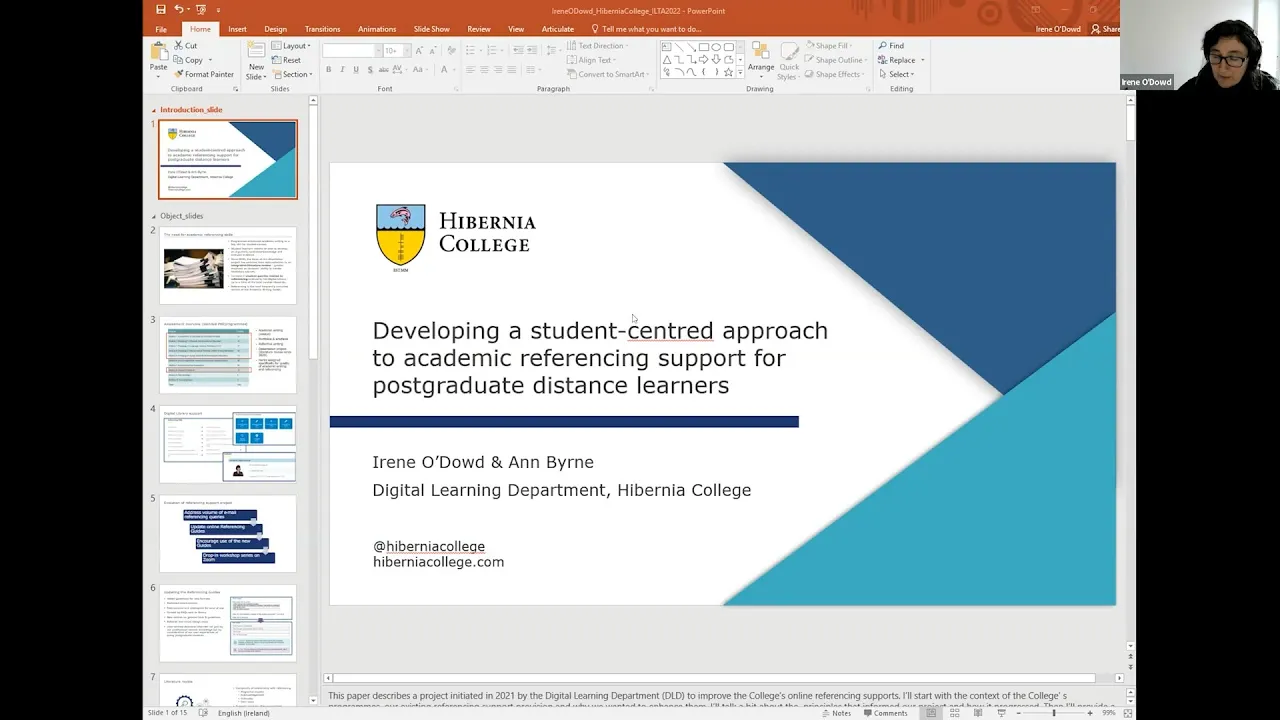Click Decrease List Level icon
The height and width of the screenshot is (720, 1280).
pos(518,51)
